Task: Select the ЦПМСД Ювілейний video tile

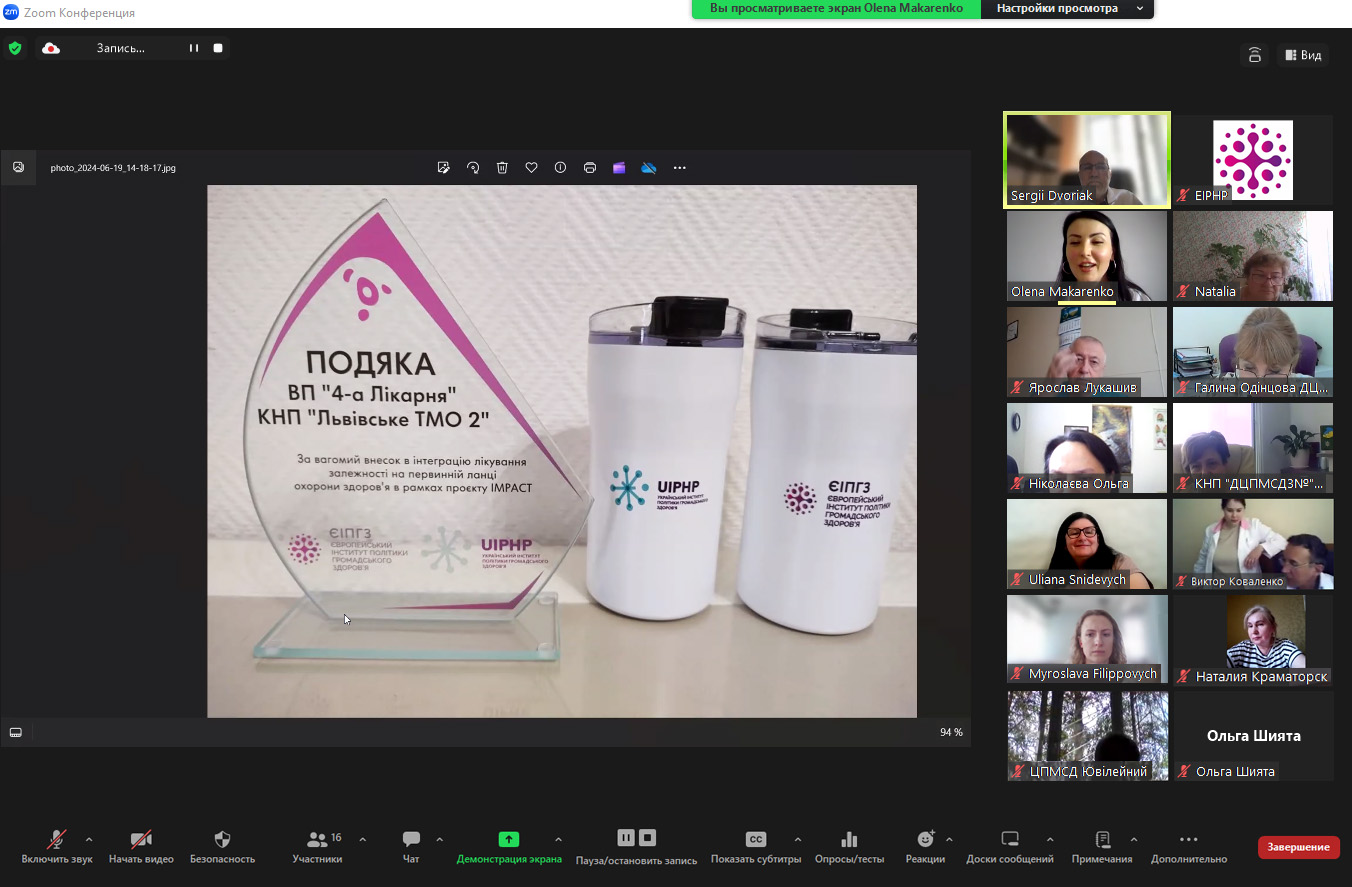Action: pos(1087,736)
